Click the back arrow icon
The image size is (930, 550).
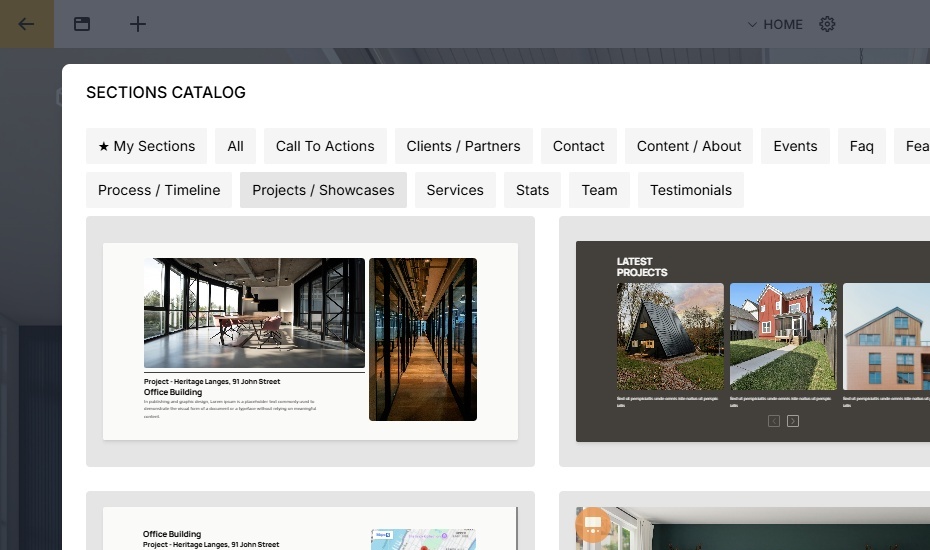[x=26, y=24]
